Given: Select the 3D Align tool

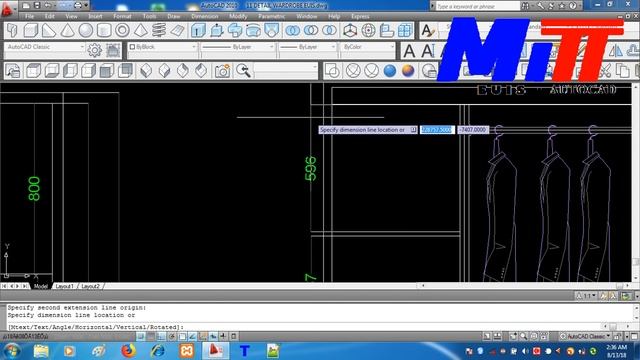Looking at the screenshot, I should tap(387, 31).
